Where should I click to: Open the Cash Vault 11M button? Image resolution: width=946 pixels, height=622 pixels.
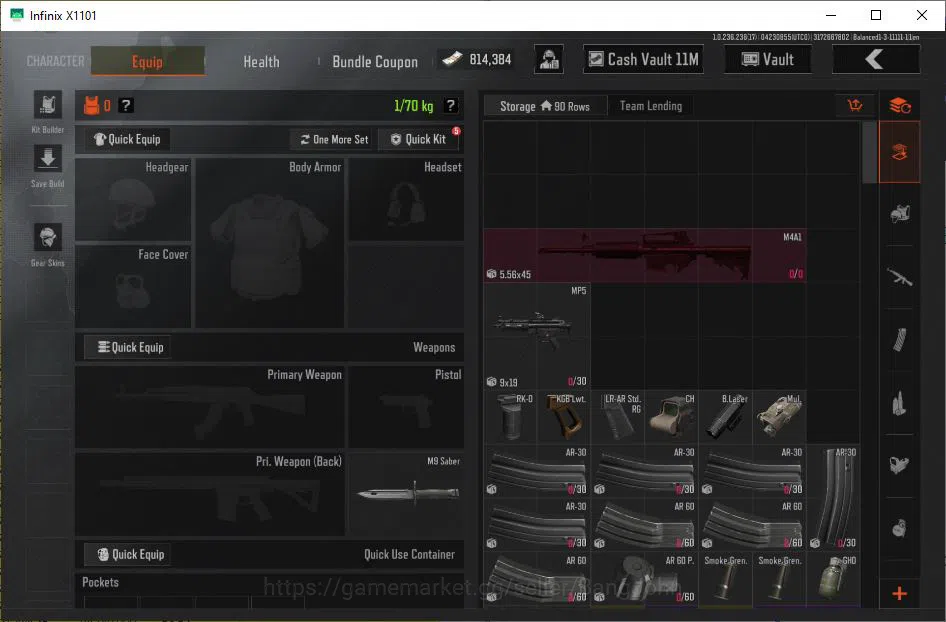point(643,60)
